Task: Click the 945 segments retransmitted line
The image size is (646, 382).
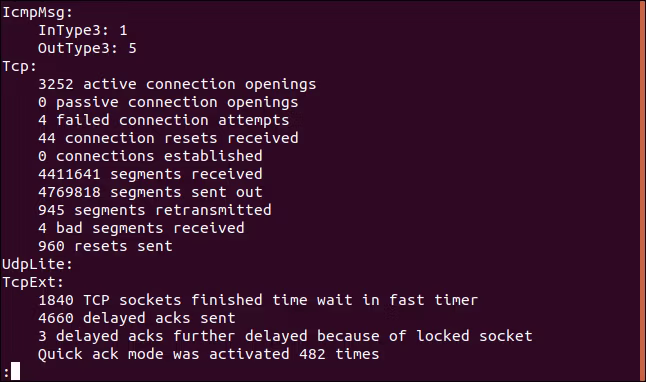Action: [x=154, y=210]
